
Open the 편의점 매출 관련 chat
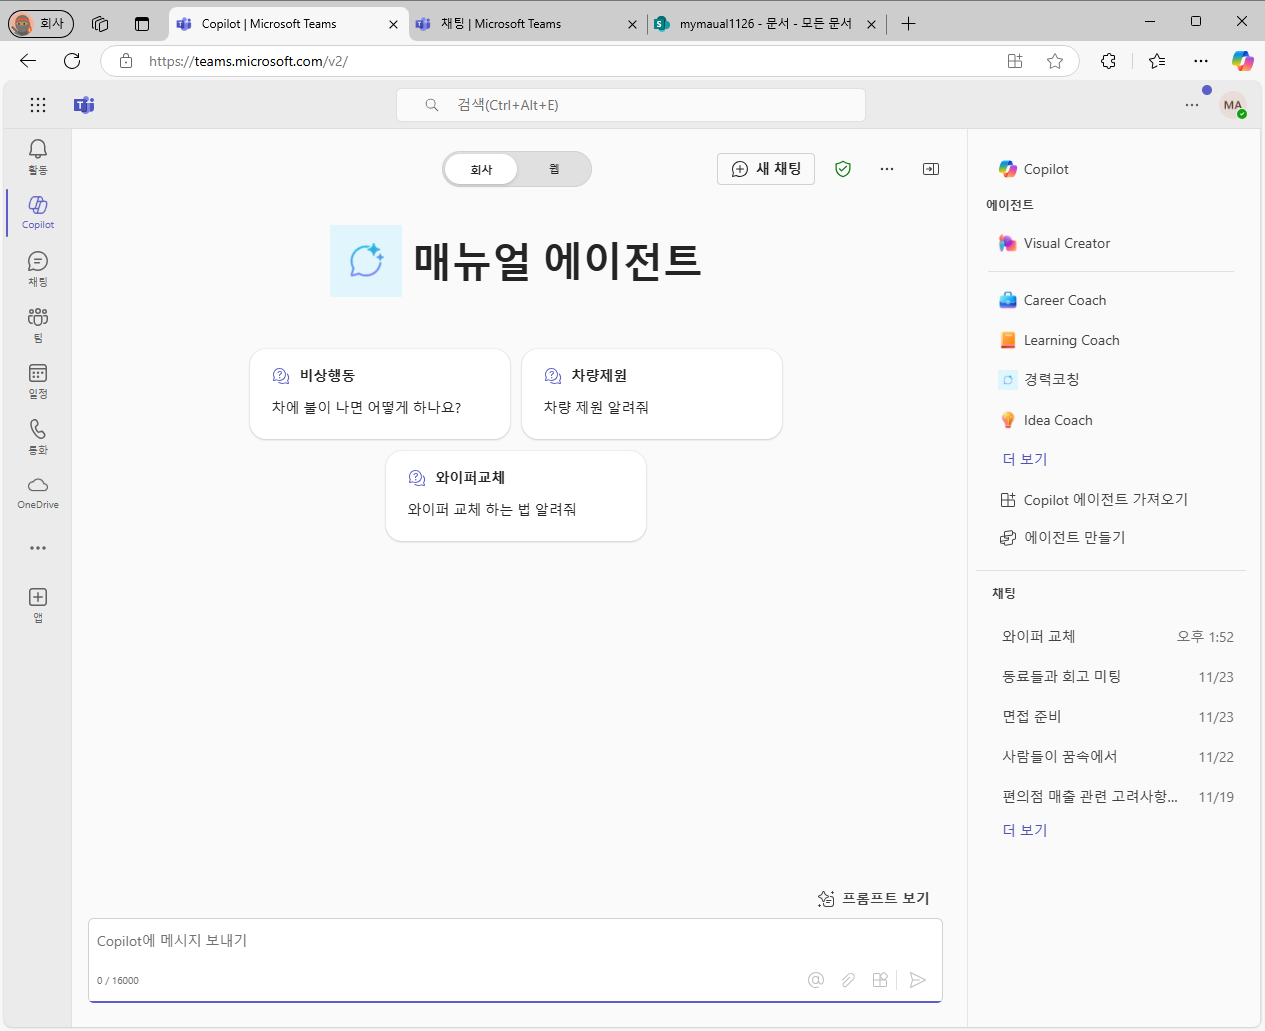coord(1117,797)
